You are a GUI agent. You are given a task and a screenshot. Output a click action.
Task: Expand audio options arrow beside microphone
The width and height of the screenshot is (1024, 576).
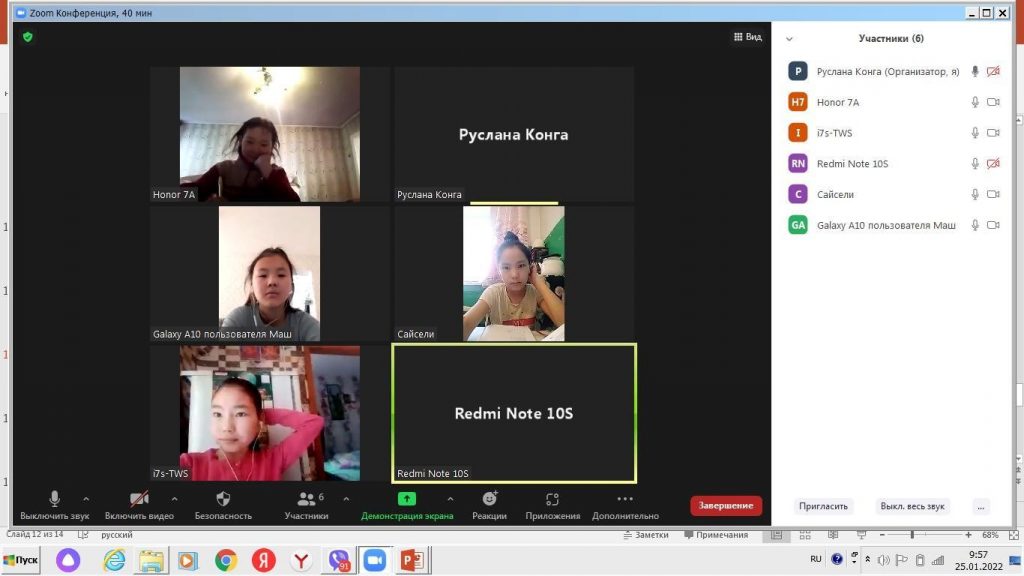pyautogui.click(x=86, y=498)
